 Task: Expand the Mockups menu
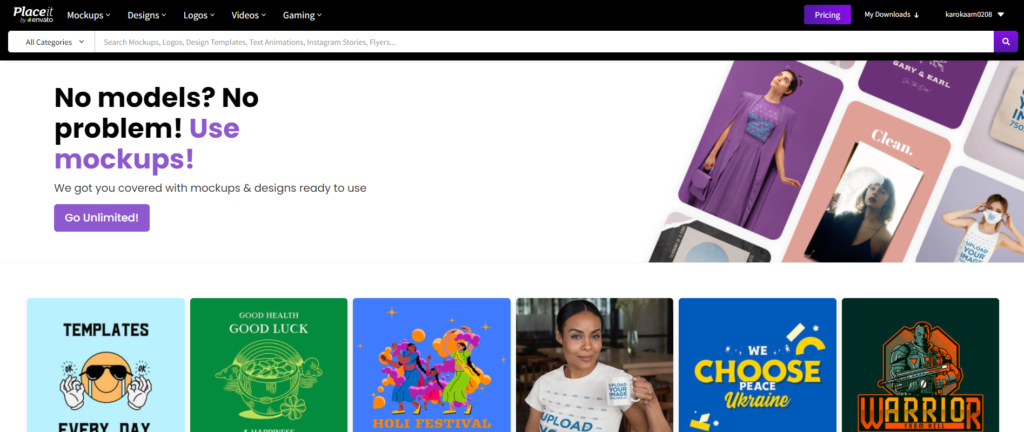(89, 14)
